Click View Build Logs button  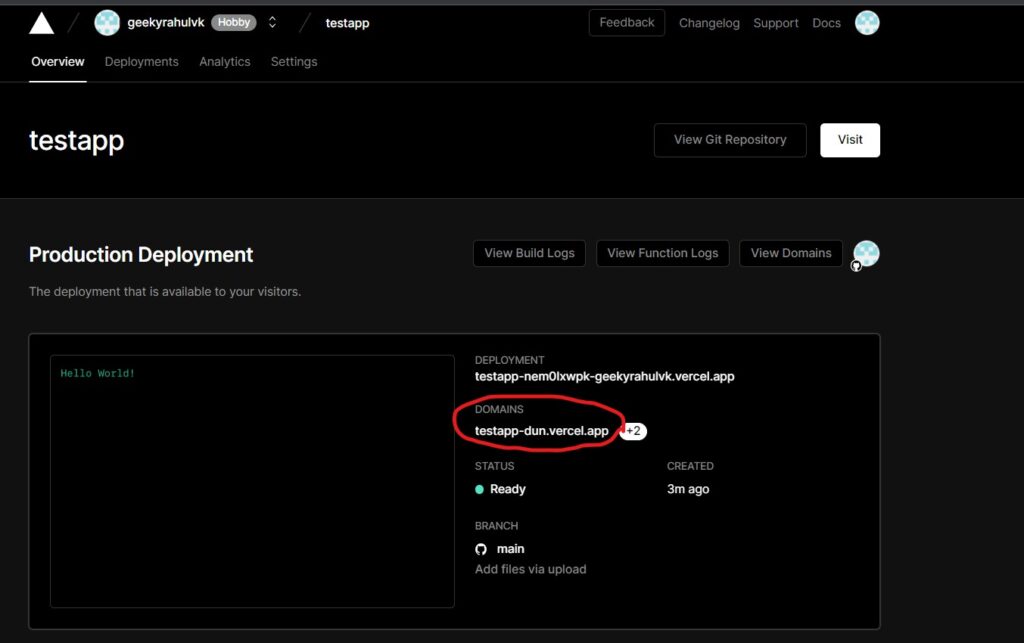(529, 253)
